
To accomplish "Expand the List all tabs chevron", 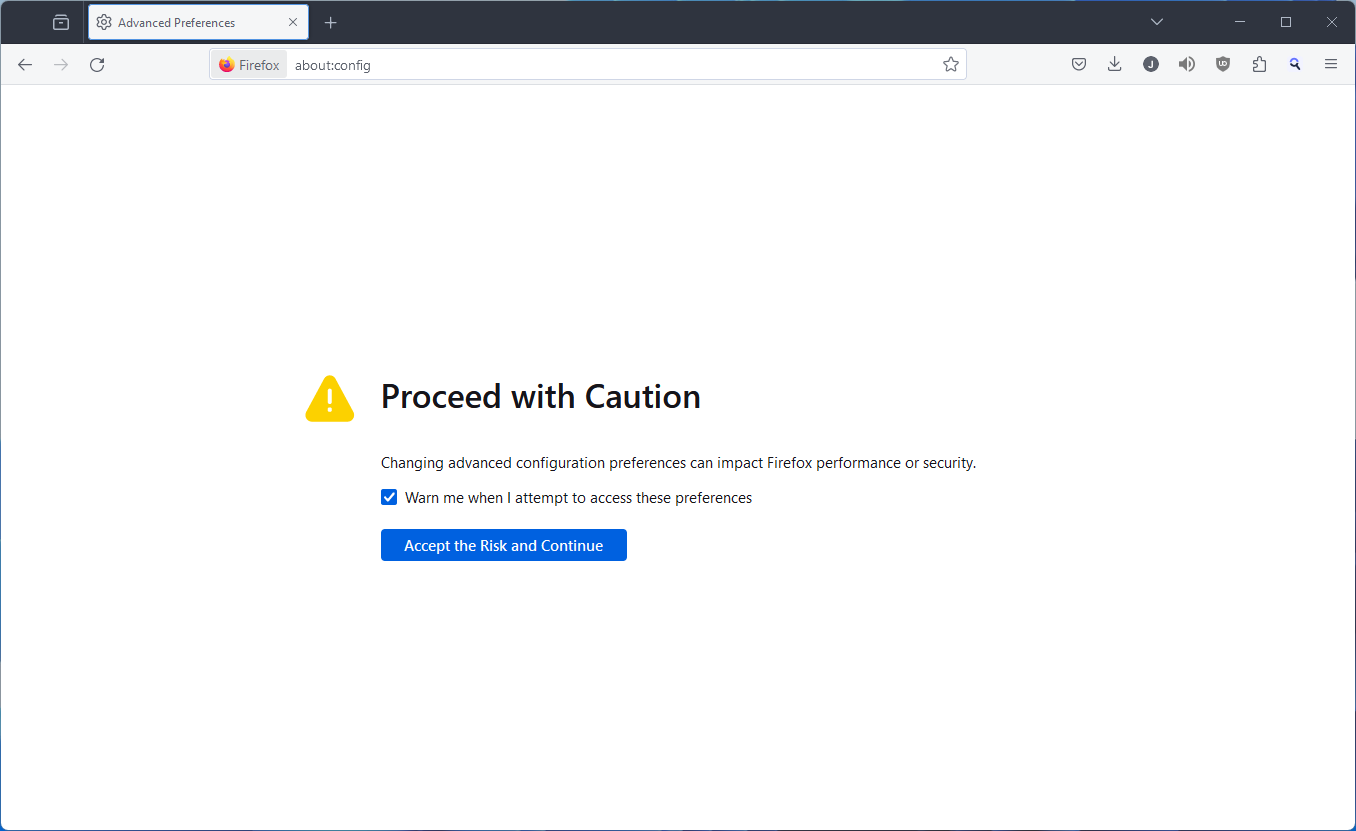I will click(x=1157, y=22).
